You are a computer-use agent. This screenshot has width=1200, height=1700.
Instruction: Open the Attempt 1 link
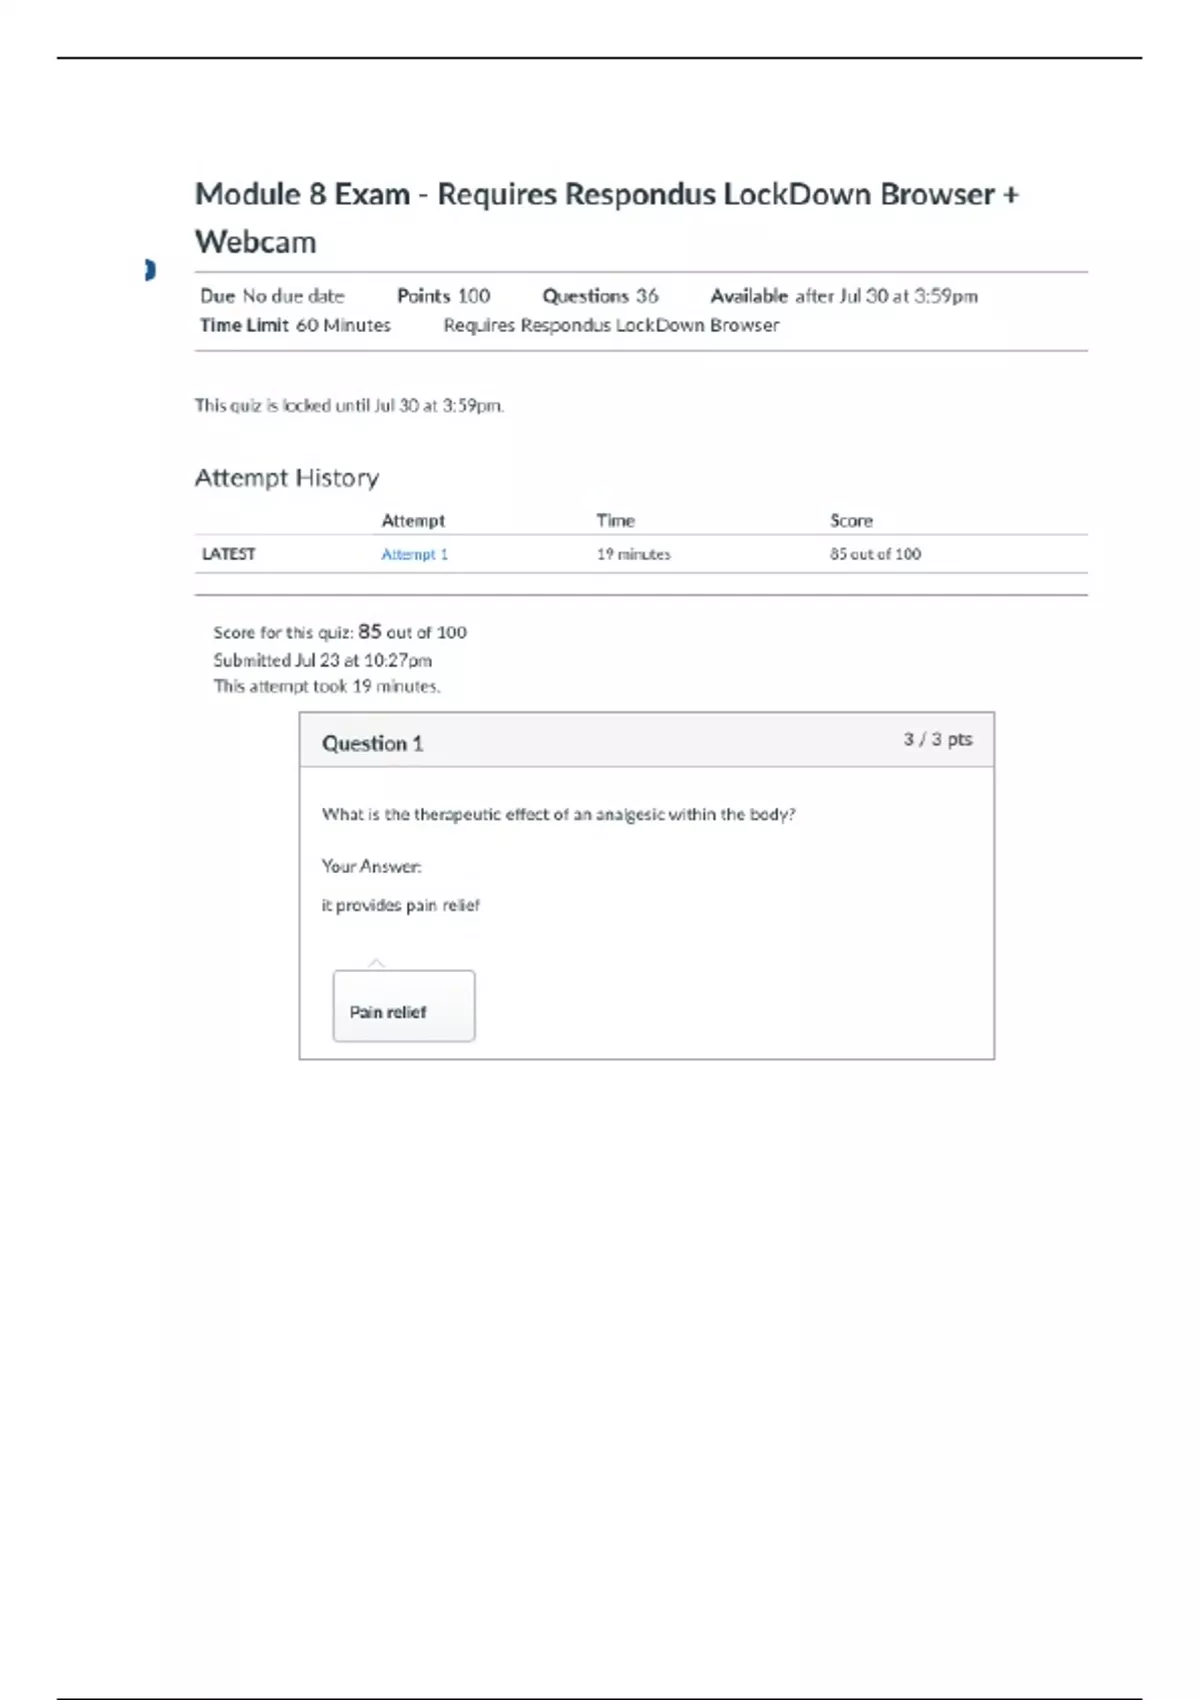(414, 554)
